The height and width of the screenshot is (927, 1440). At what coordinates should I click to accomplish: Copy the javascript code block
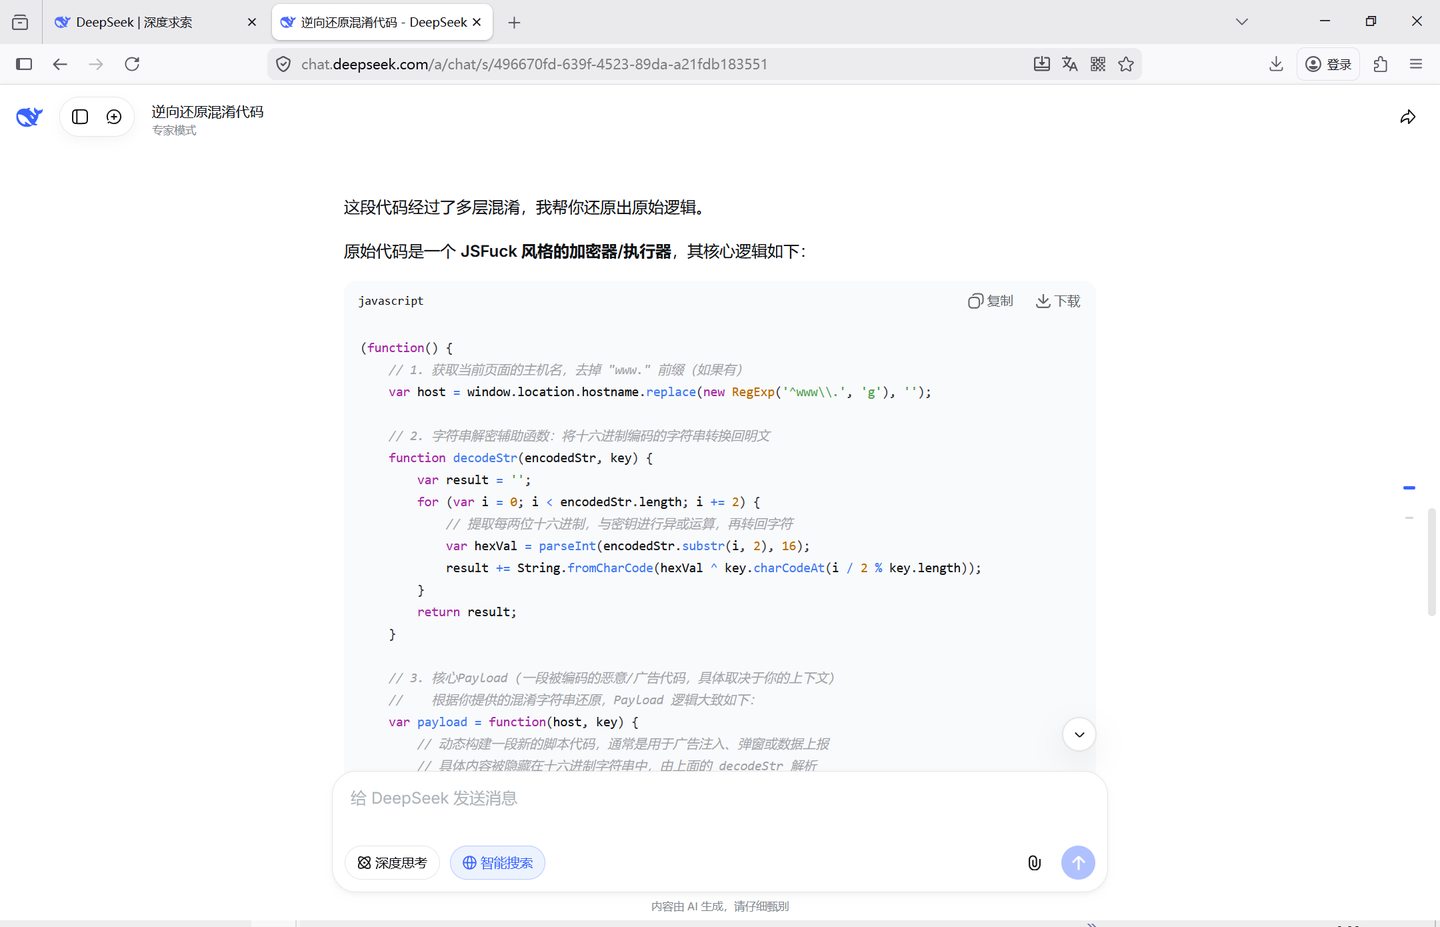tap(990, 301)
